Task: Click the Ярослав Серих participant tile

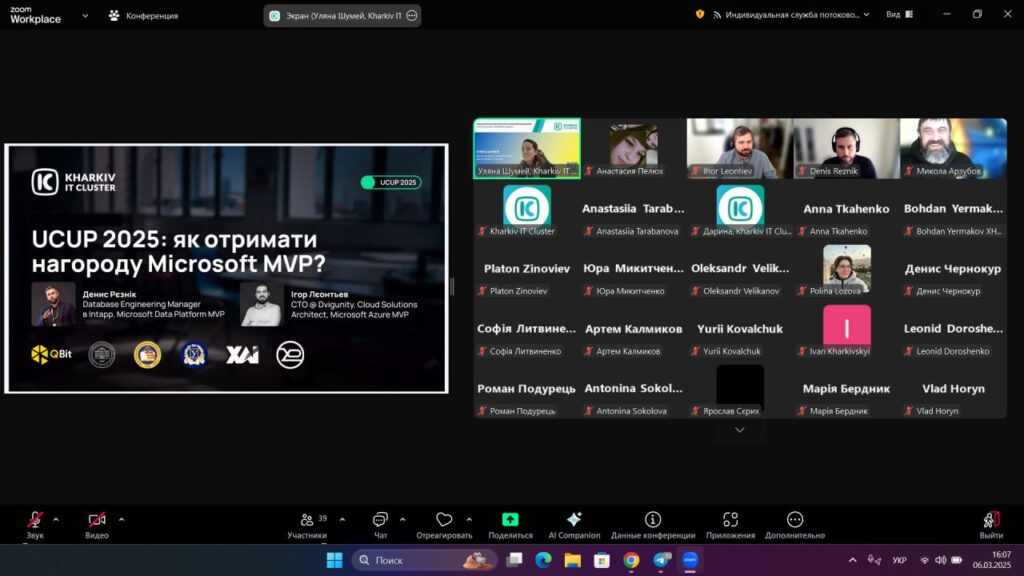Action: coord(740,389)
